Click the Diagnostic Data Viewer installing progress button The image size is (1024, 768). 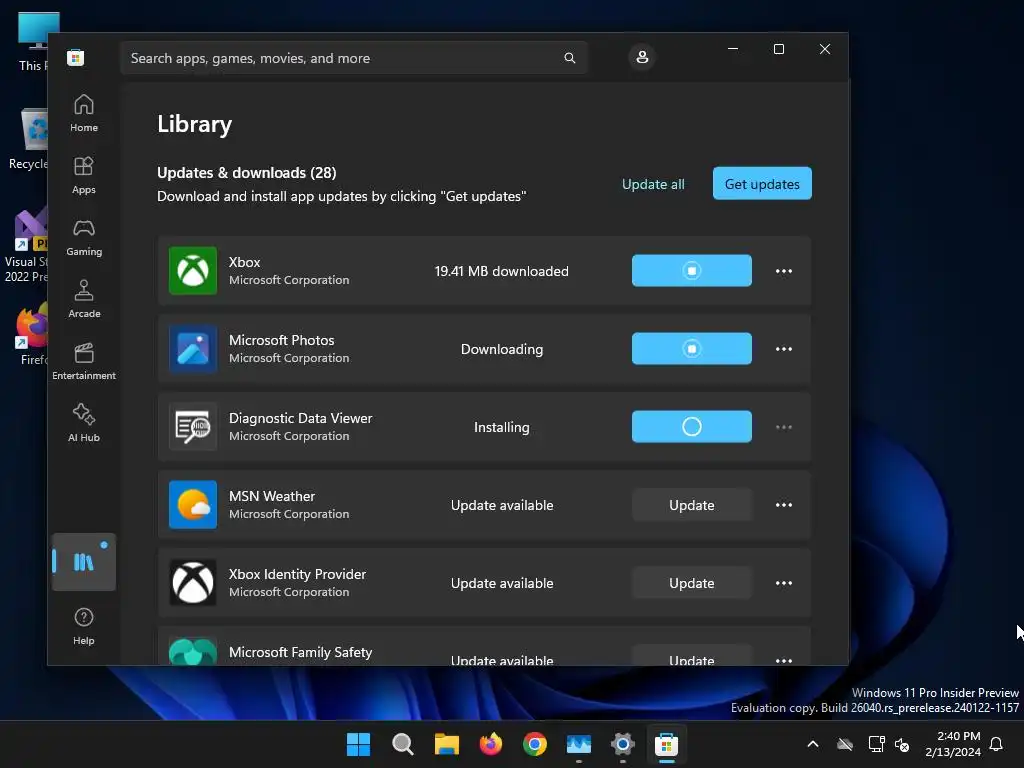pos(692,426)
